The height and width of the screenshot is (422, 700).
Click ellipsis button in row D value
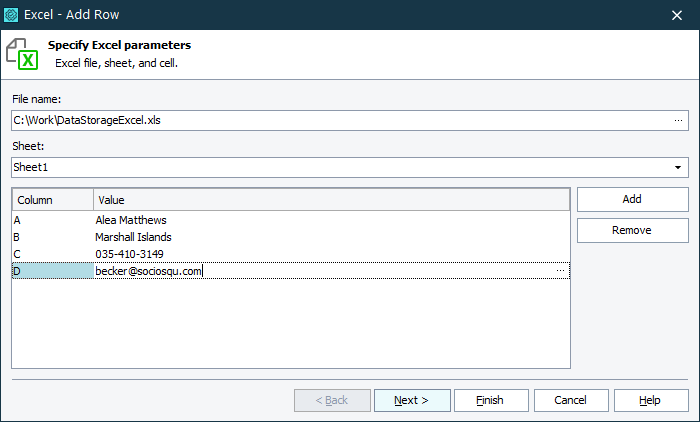(x=560, y=271)
